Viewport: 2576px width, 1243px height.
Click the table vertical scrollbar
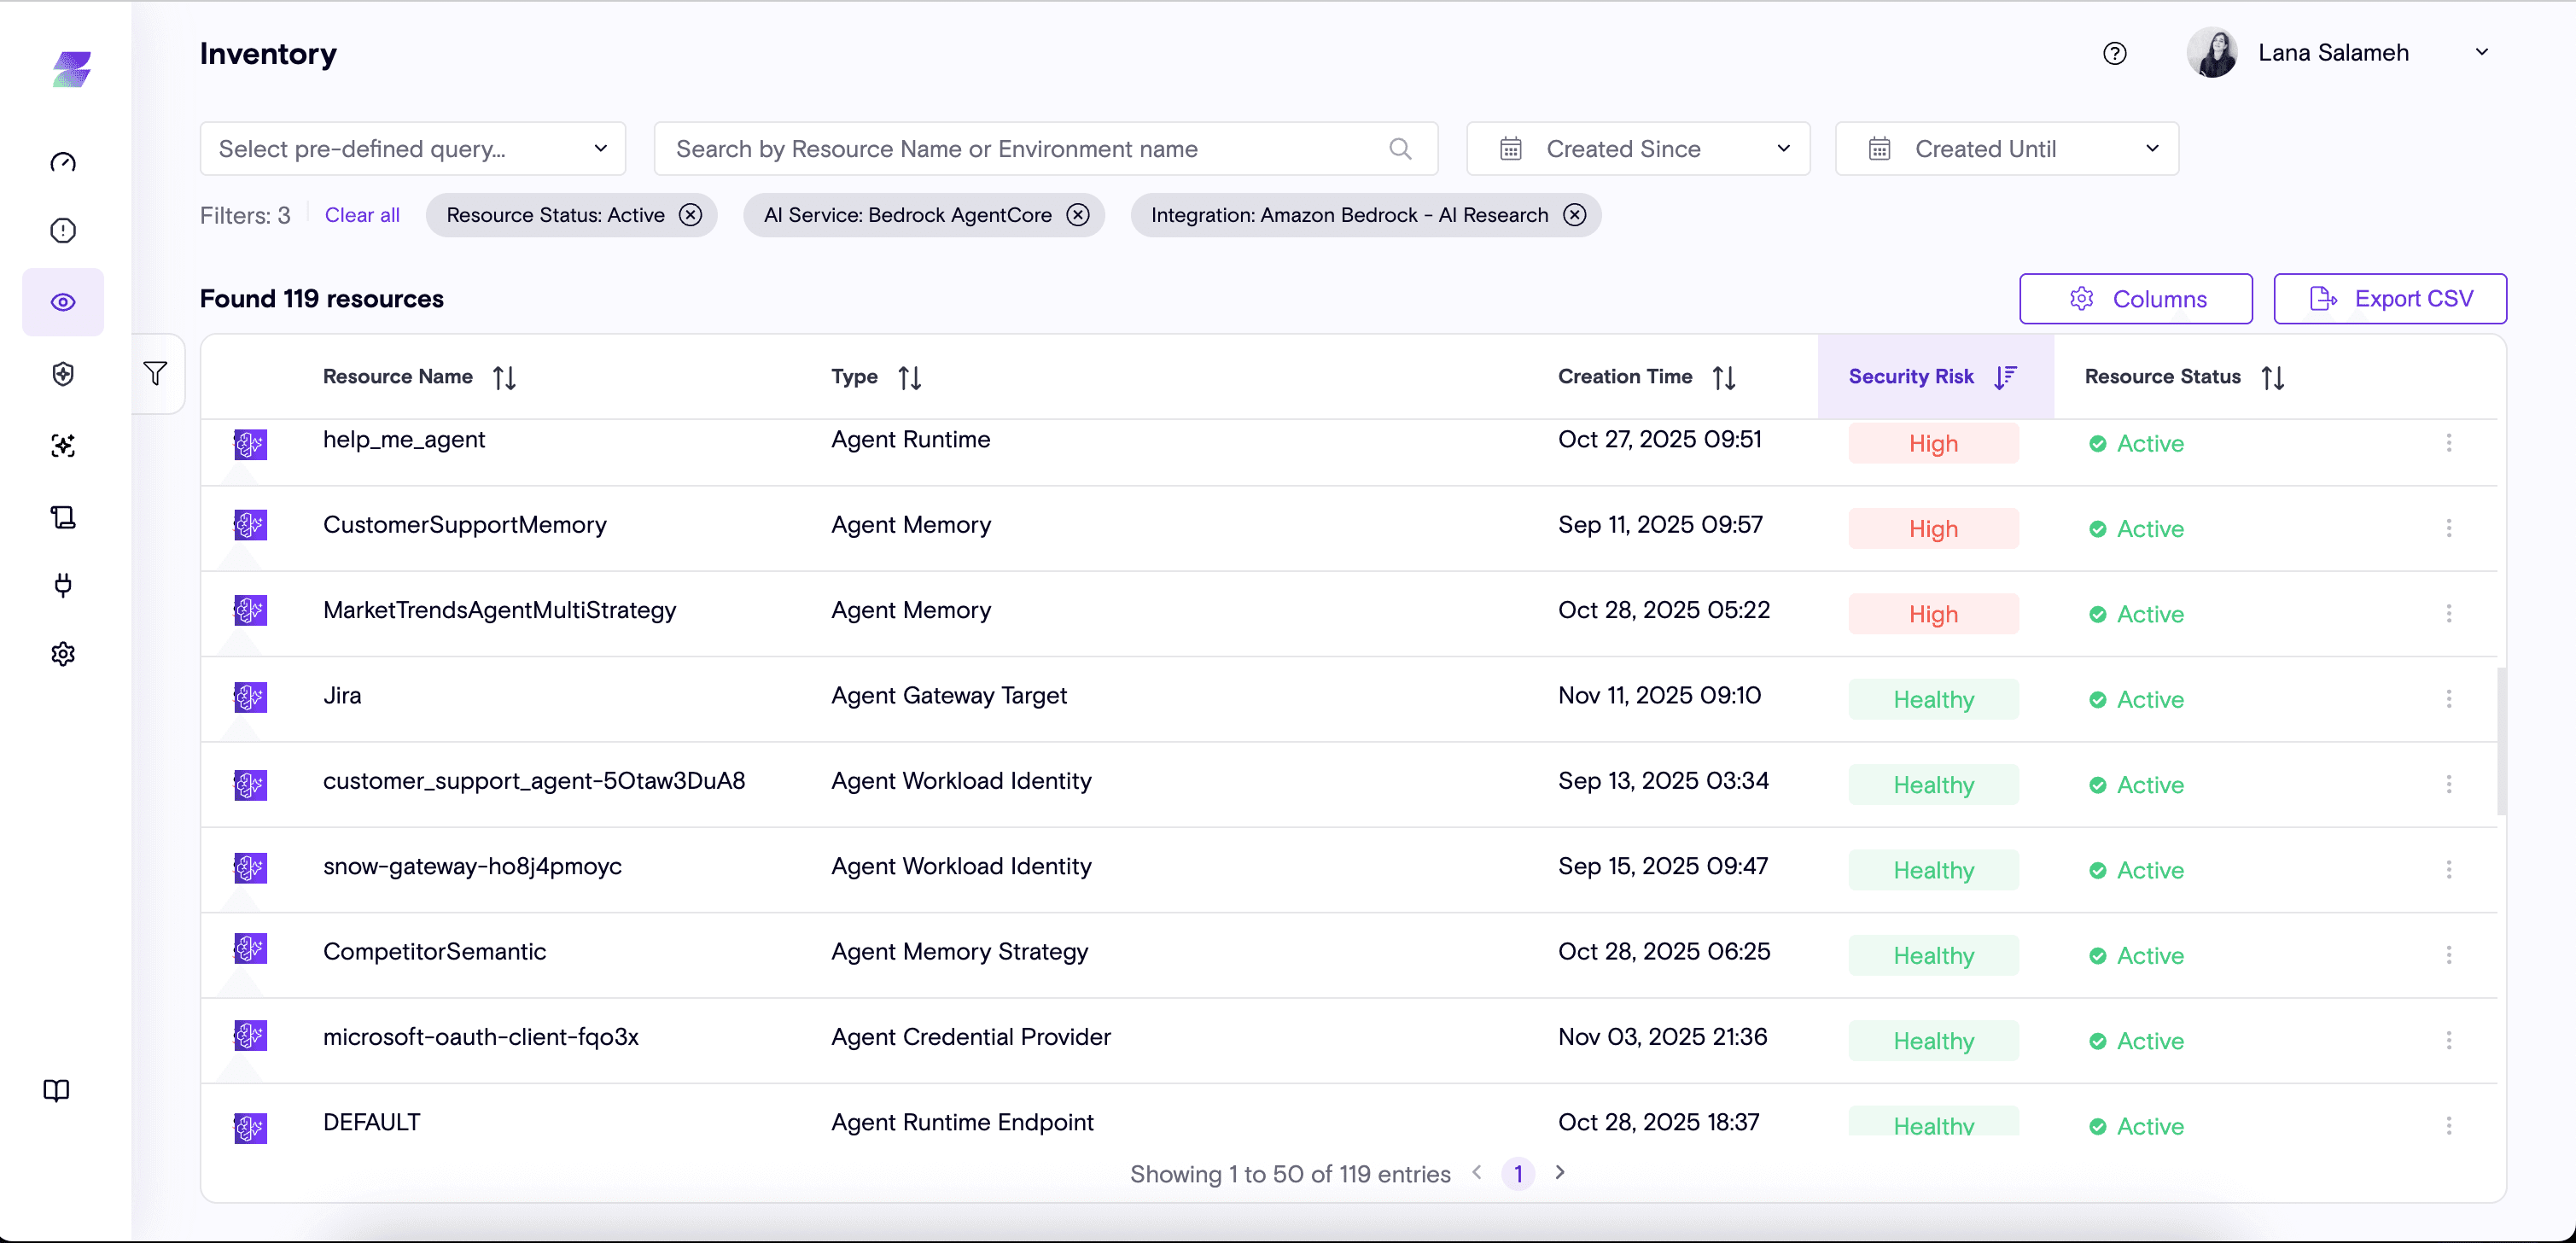click(2501, 741)
